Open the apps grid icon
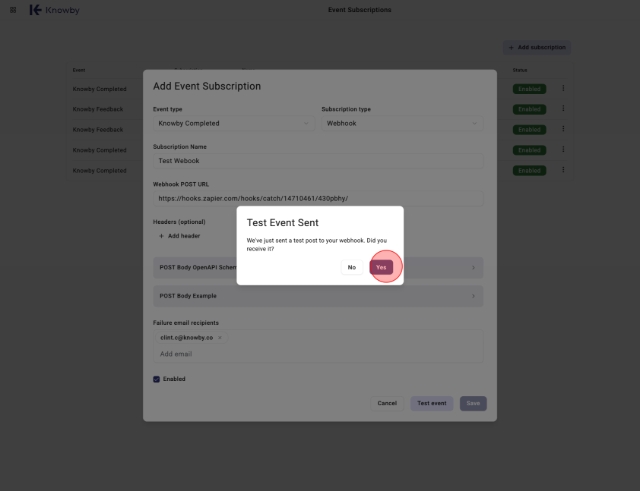 click(13, 10)
